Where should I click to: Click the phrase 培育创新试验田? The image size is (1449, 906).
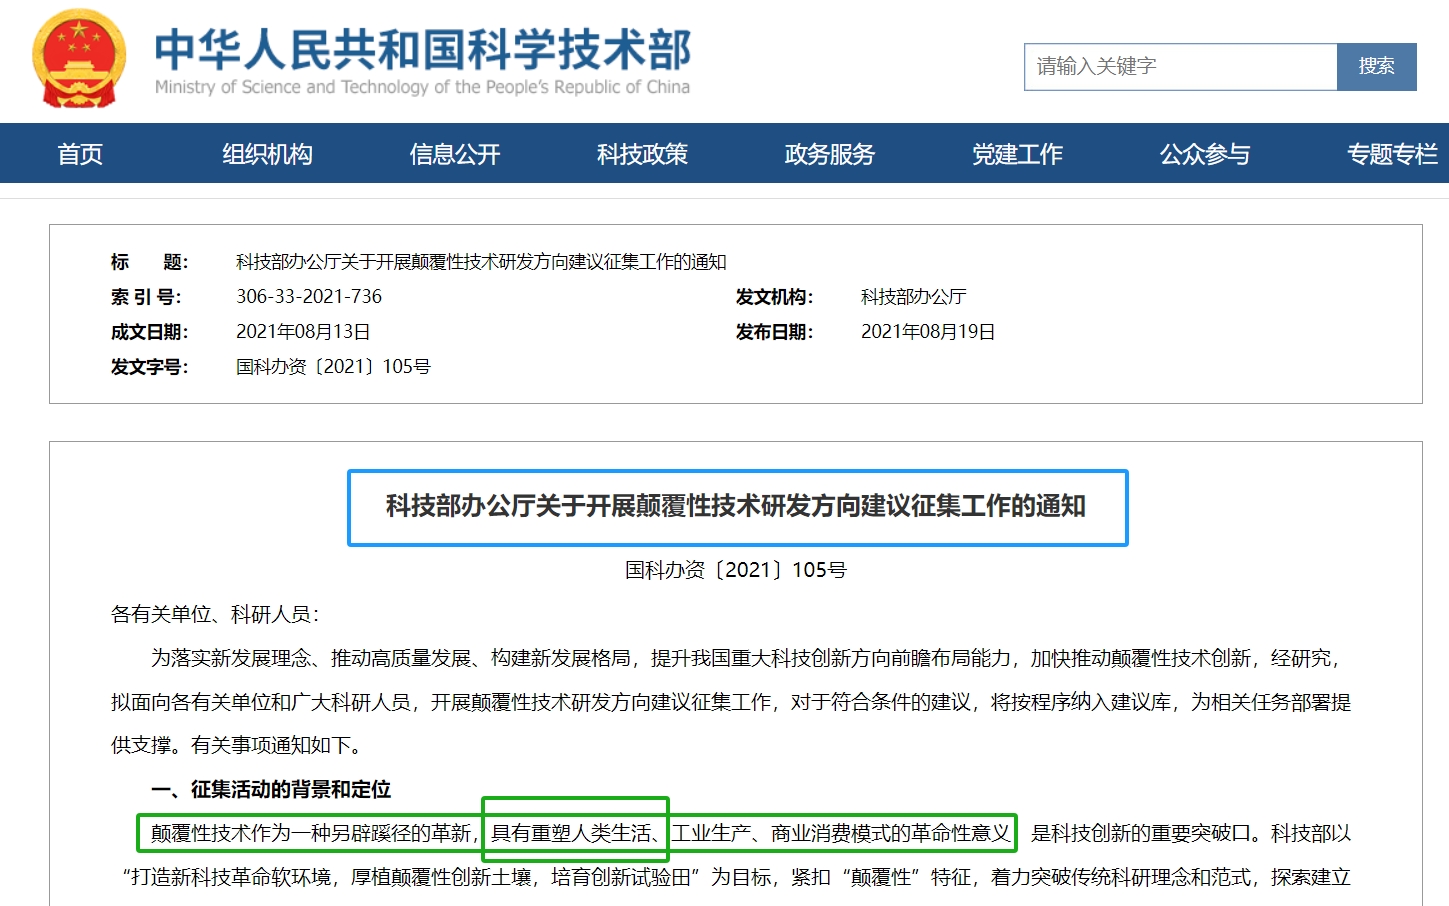621,878
